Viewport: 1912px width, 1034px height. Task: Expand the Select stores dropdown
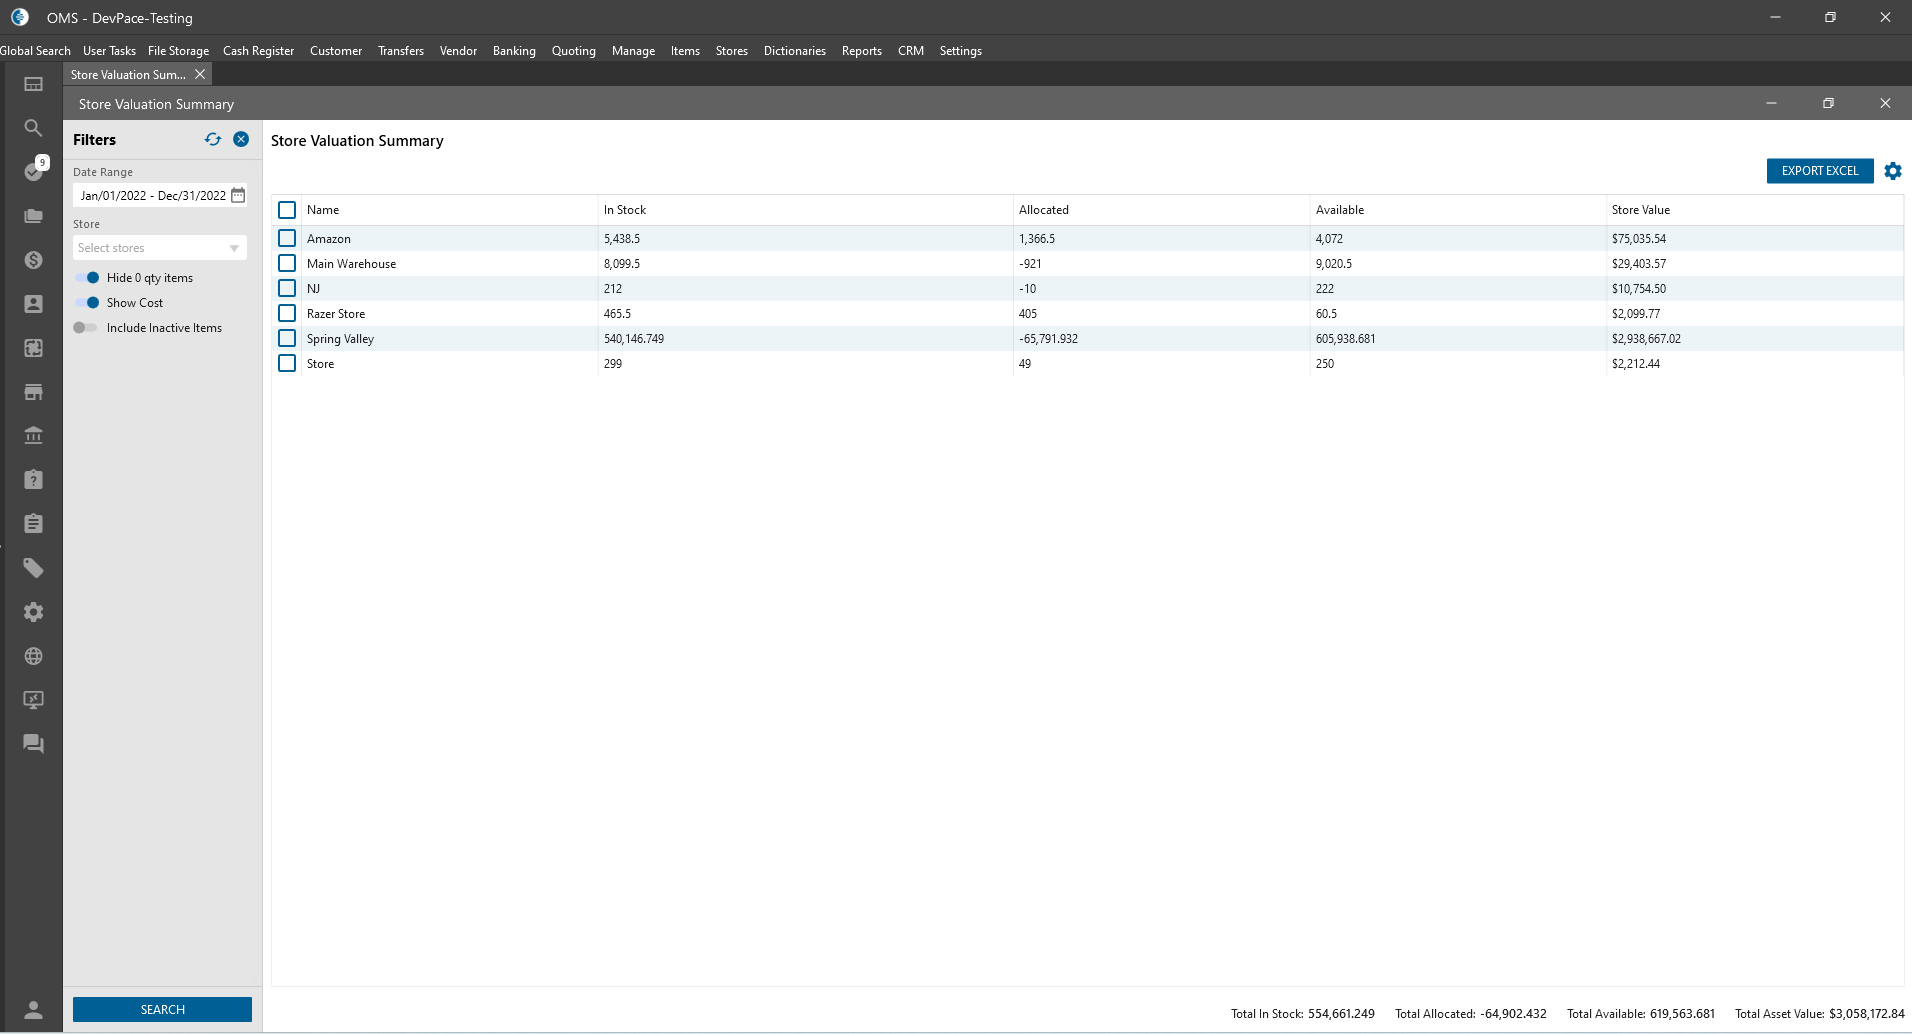click(160, 248)
